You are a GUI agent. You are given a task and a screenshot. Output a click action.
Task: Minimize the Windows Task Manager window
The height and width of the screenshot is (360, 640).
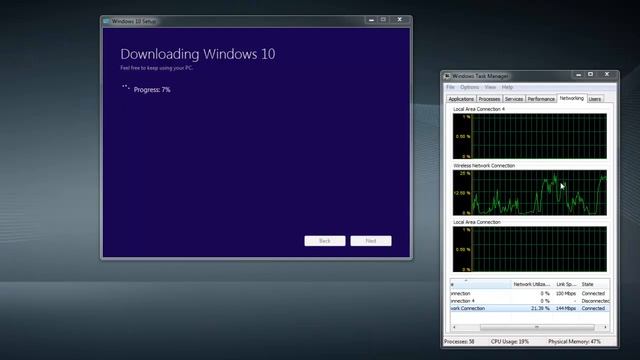point(578,75)
